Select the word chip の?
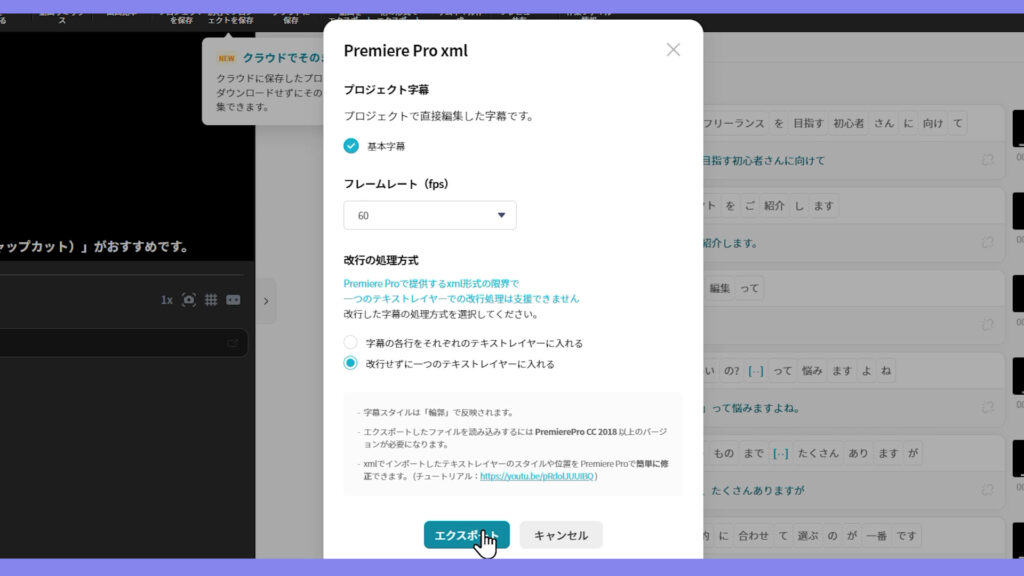The image size is (1024, 576). (731, 371)
